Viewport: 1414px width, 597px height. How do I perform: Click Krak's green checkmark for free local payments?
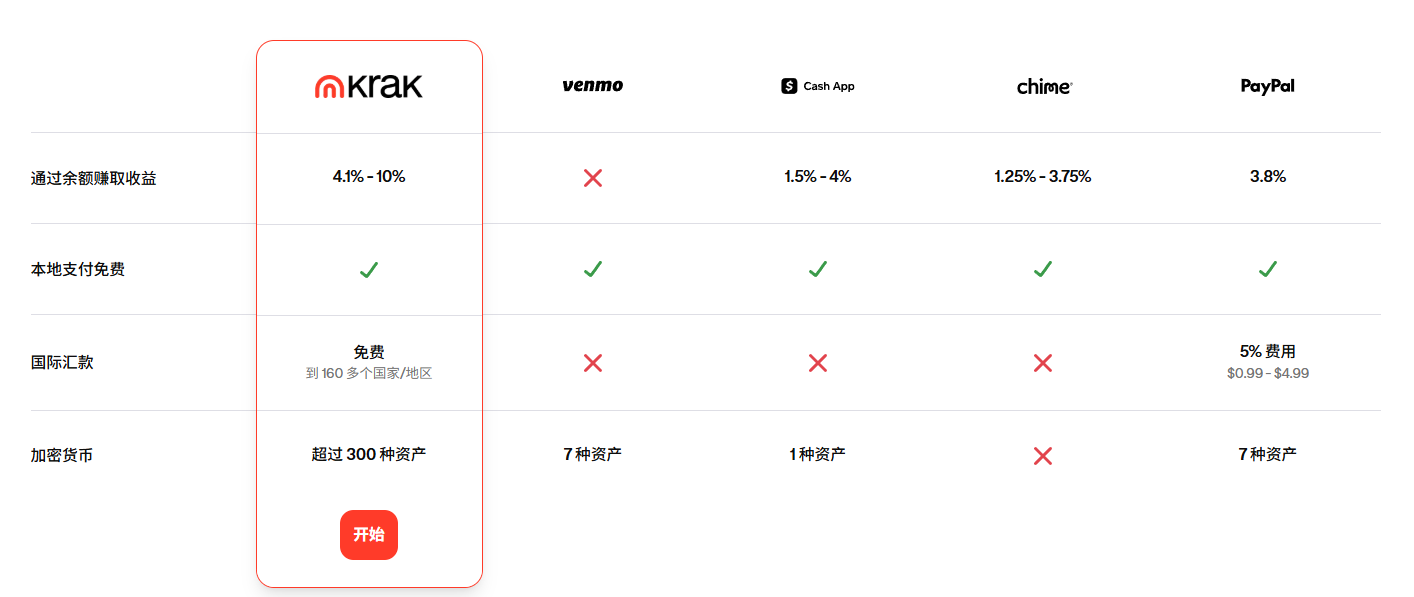pyautogui.click(x=369, y=269)
